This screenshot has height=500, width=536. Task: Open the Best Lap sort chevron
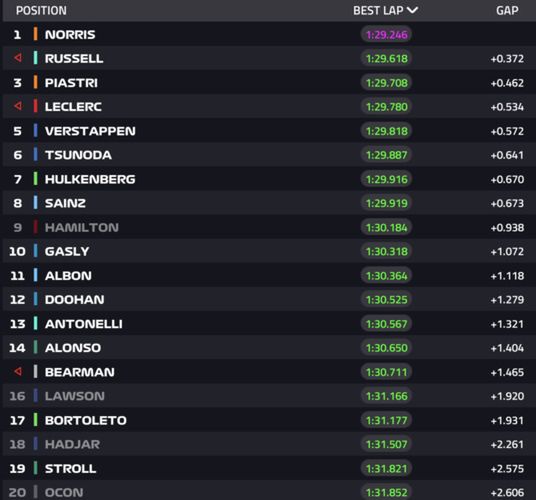[412, 10]
